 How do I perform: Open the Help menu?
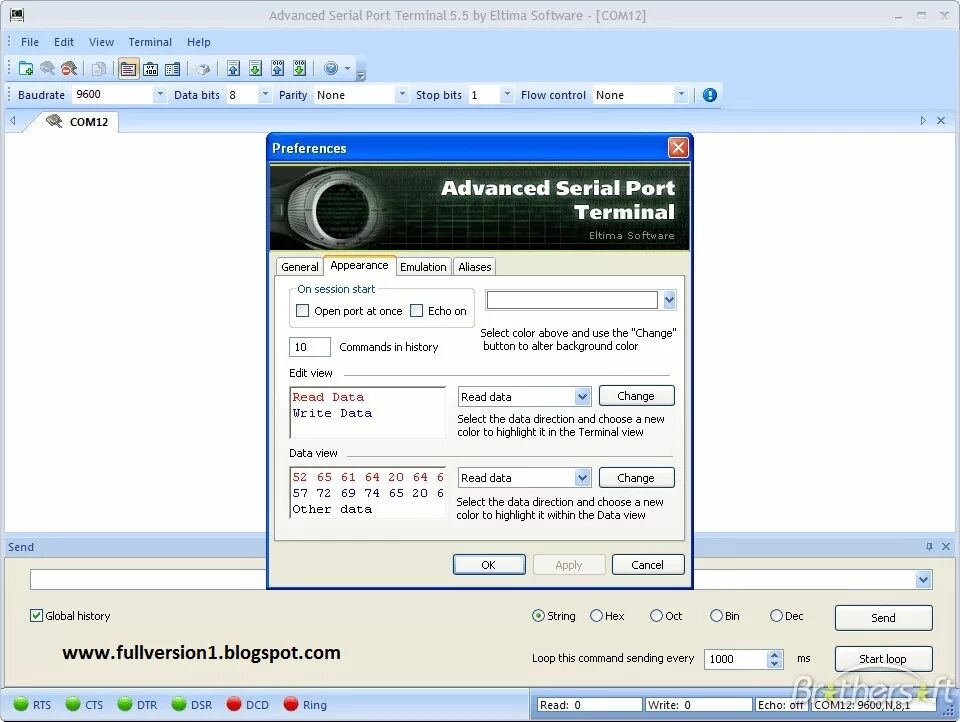(x=198, y=42)
